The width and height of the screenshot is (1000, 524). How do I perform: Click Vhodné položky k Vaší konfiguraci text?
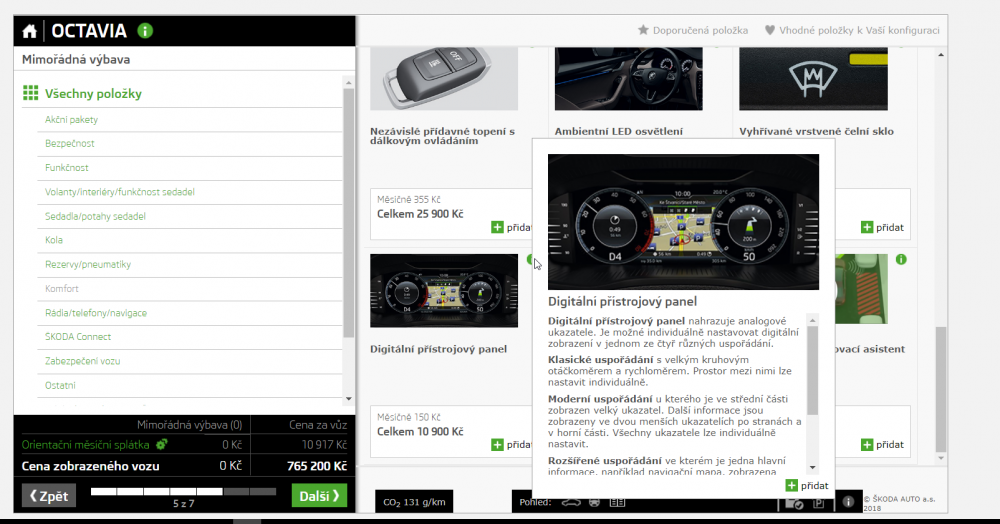coord(859,30)
